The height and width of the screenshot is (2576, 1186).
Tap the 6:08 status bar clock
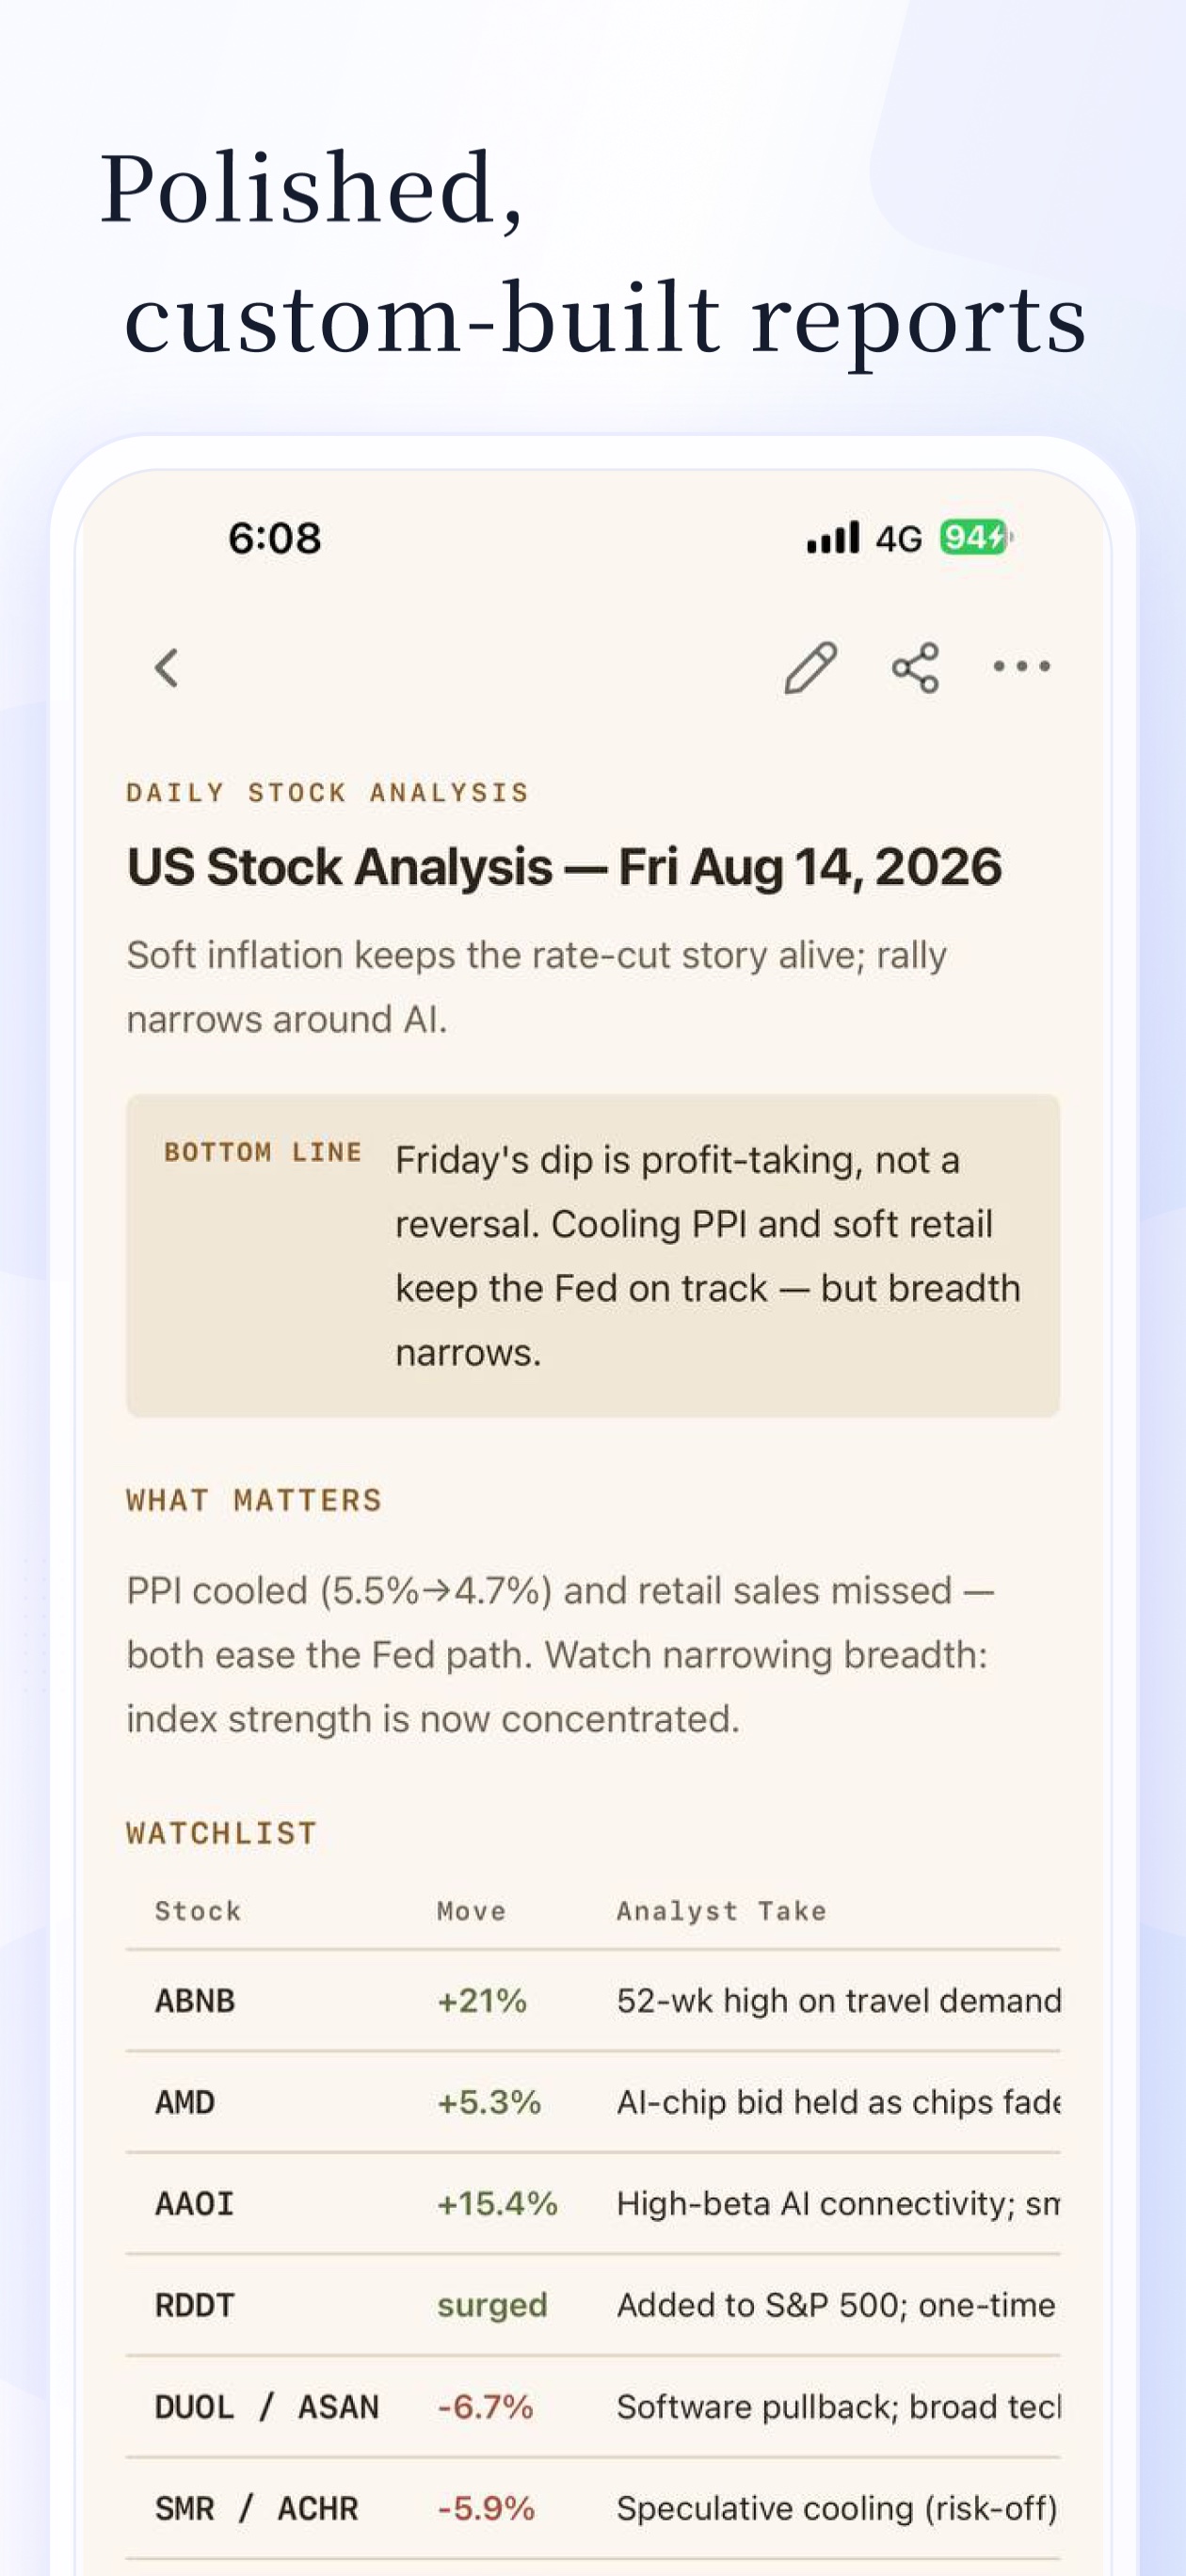point(275,539)
